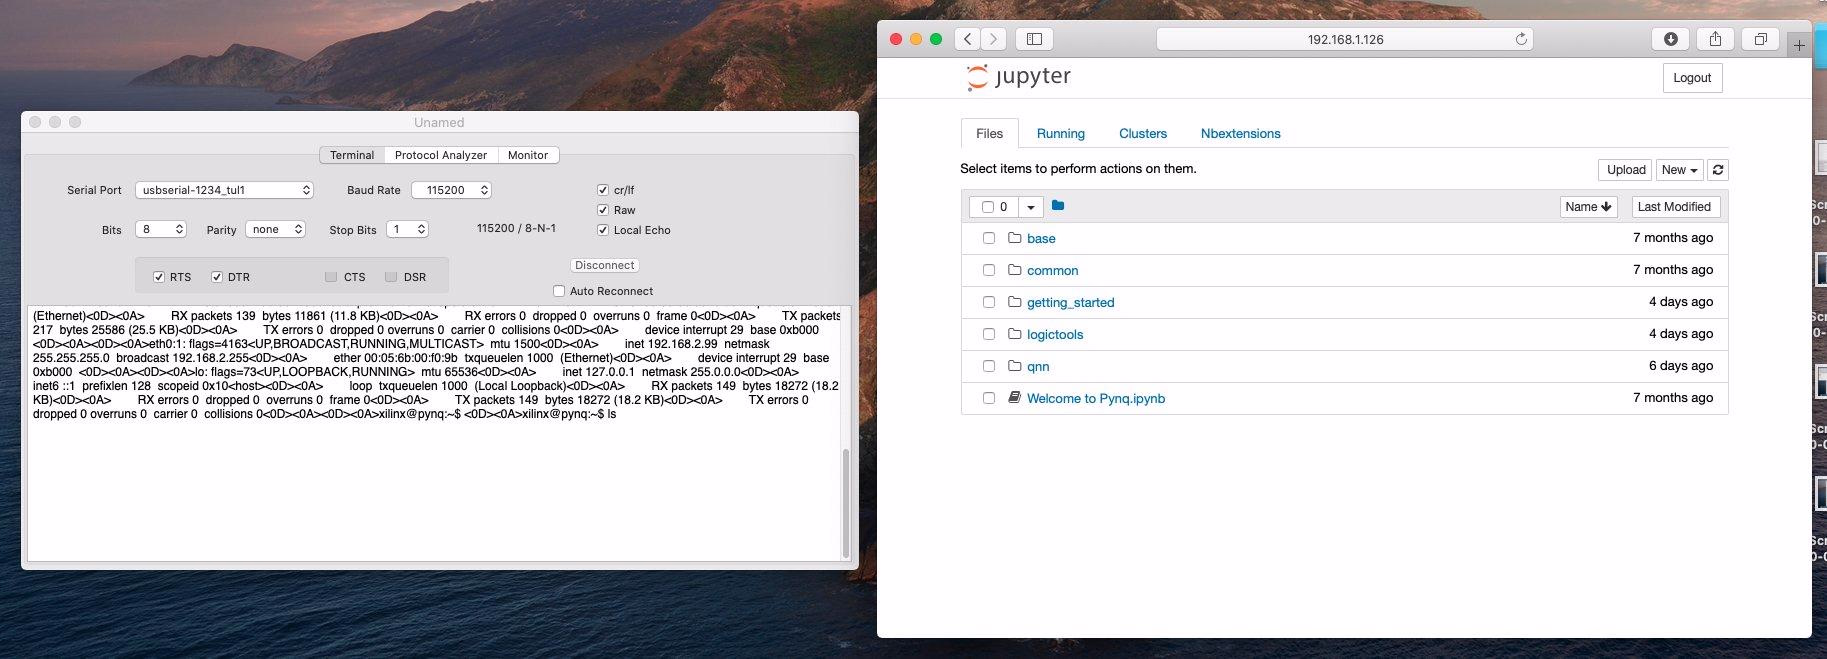This screenshot has width=1827, height=659.
Task: Expand the Baud Rate selector
Action: click(x=455, y=190)
